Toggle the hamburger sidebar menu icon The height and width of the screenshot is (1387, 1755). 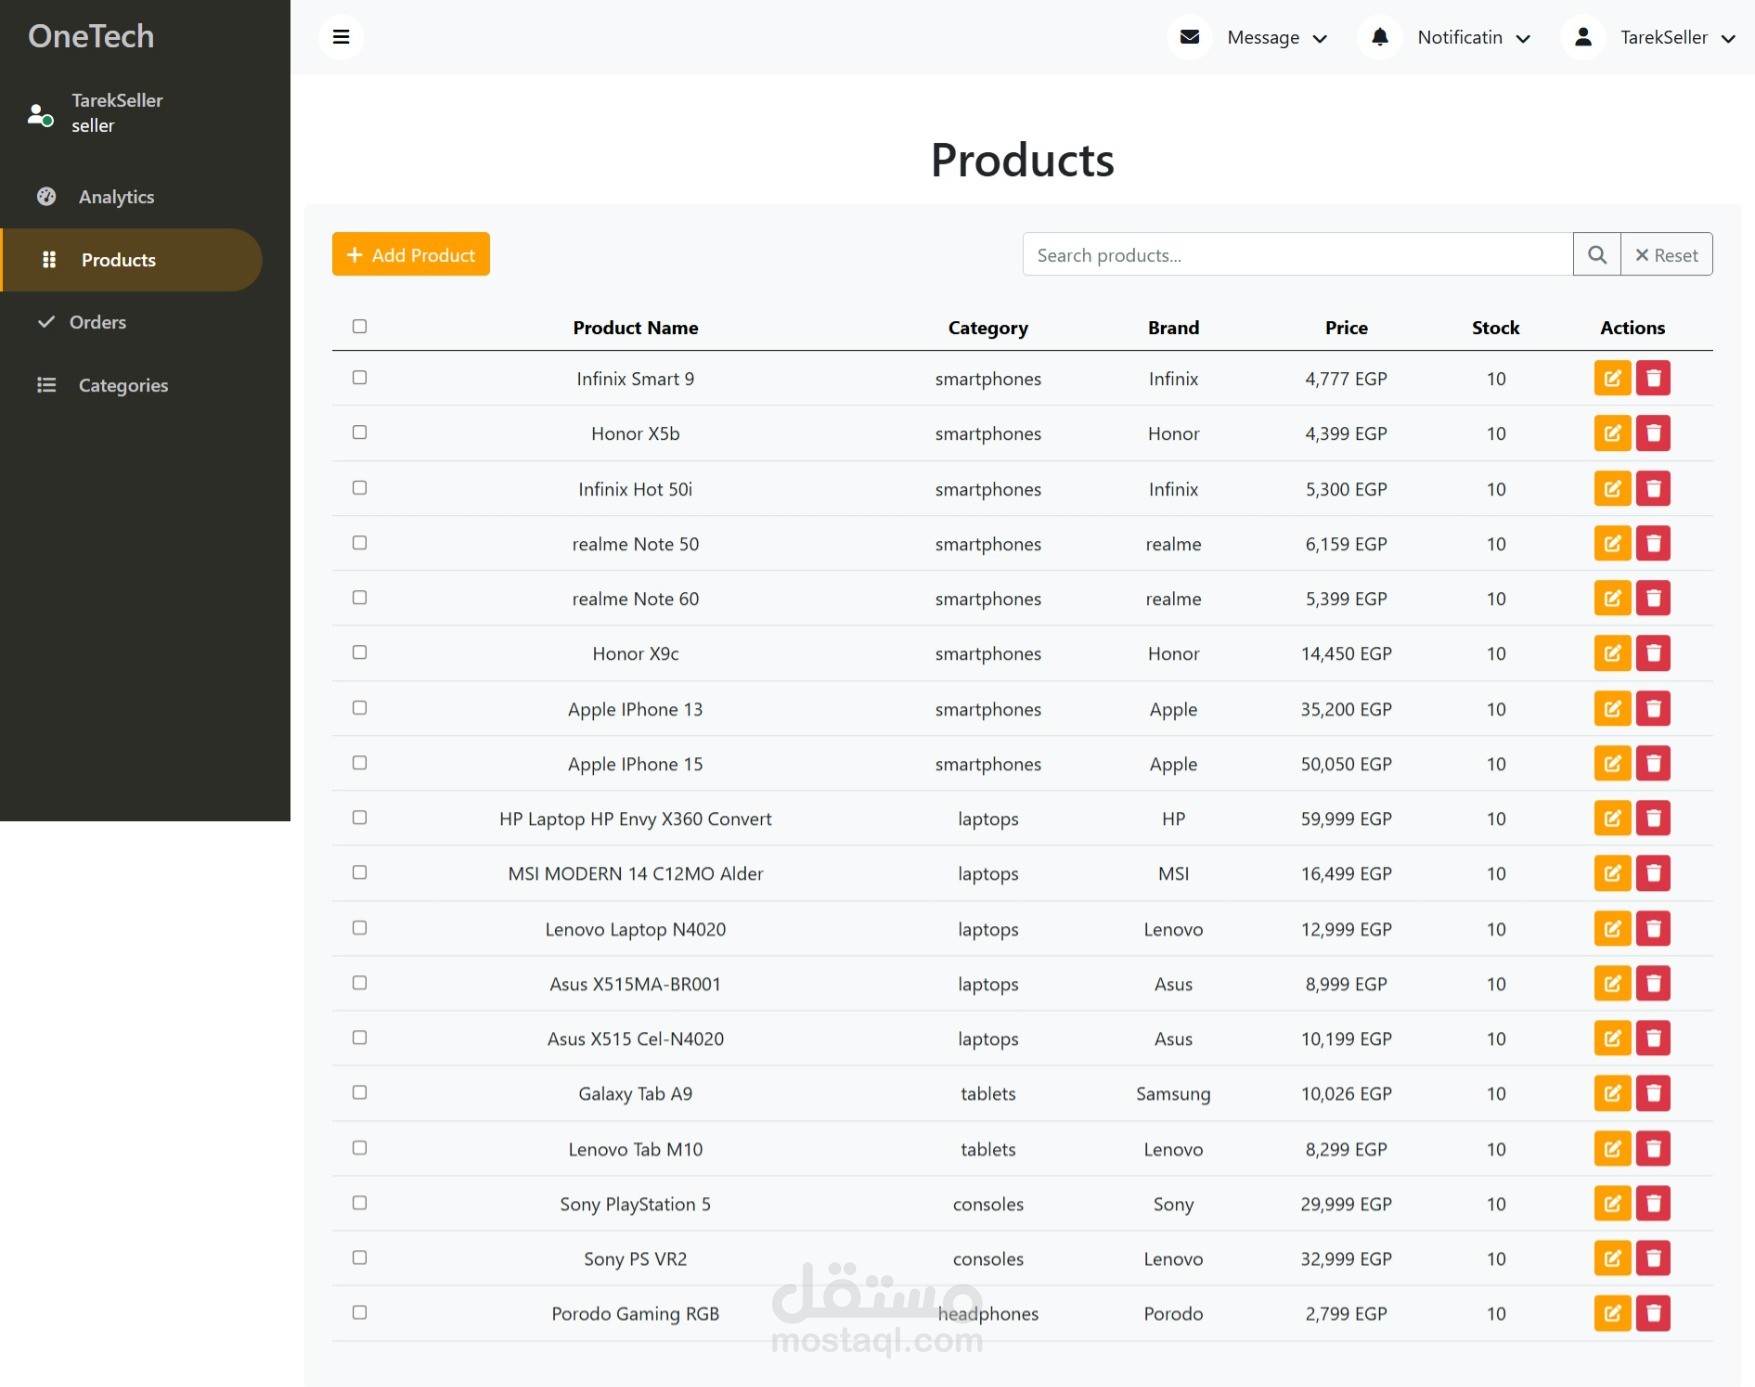click(x=341, y=37)
